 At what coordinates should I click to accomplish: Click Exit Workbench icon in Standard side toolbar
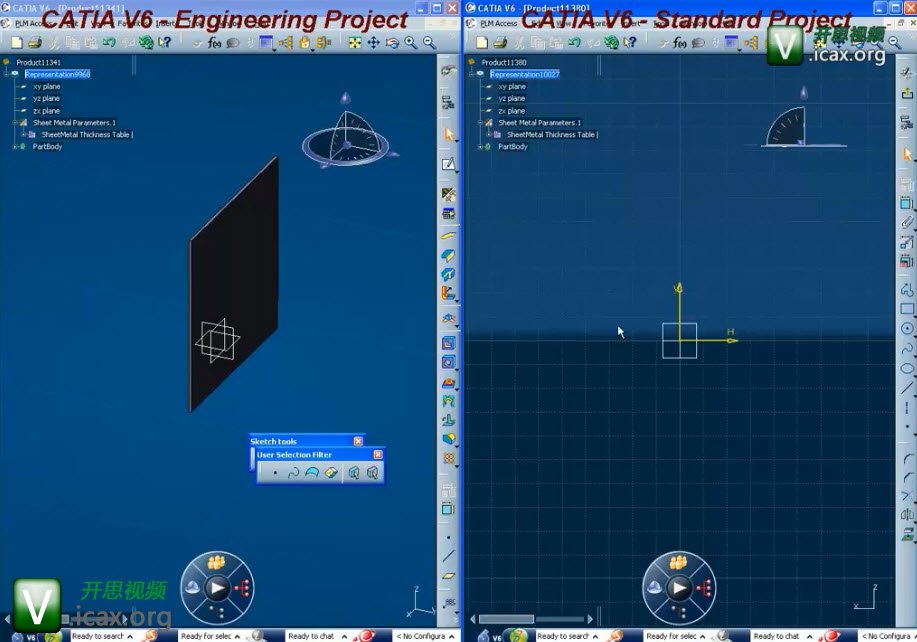[907, 92]
